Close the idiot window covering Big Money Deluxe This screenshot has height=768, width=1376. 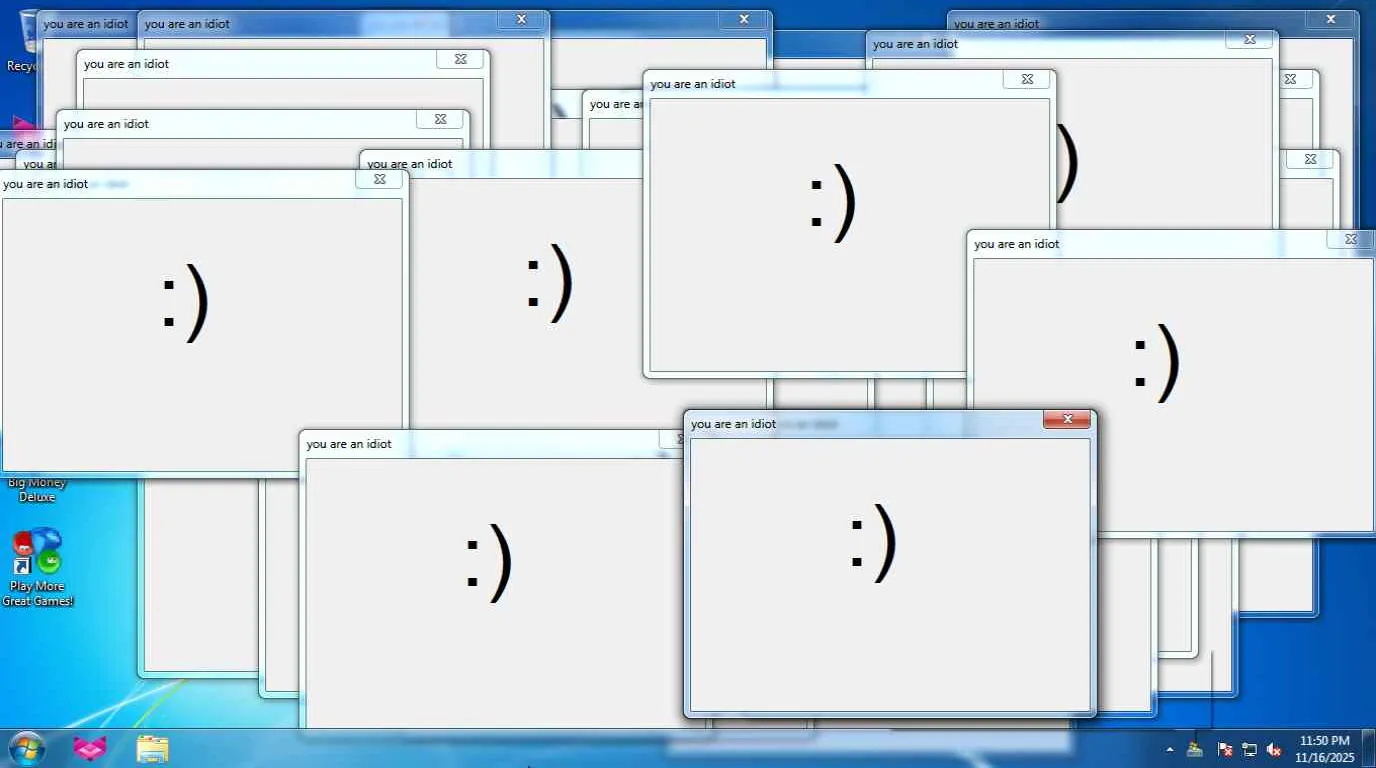click(x=380, y=179)
